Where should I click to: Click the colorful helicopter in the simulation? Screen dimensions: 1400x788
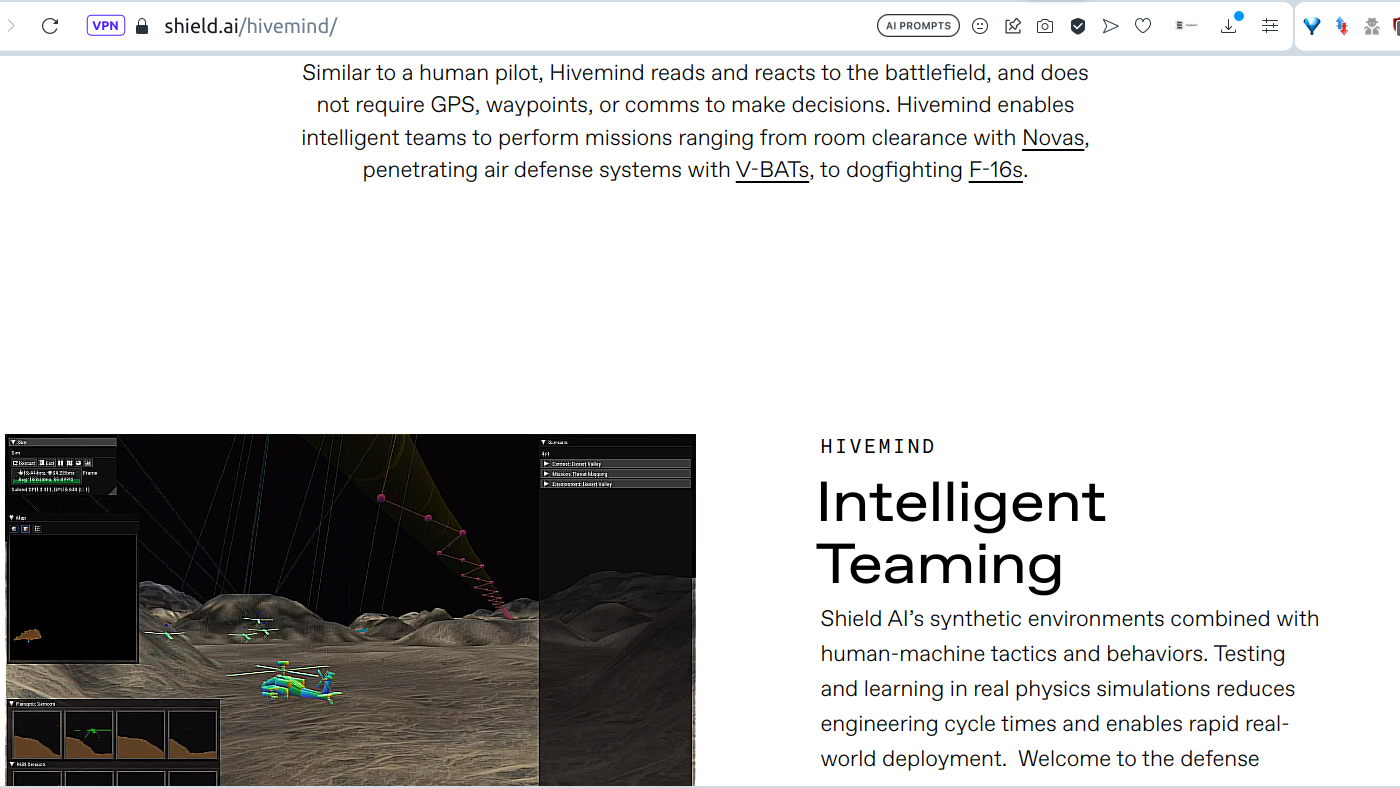295,683
